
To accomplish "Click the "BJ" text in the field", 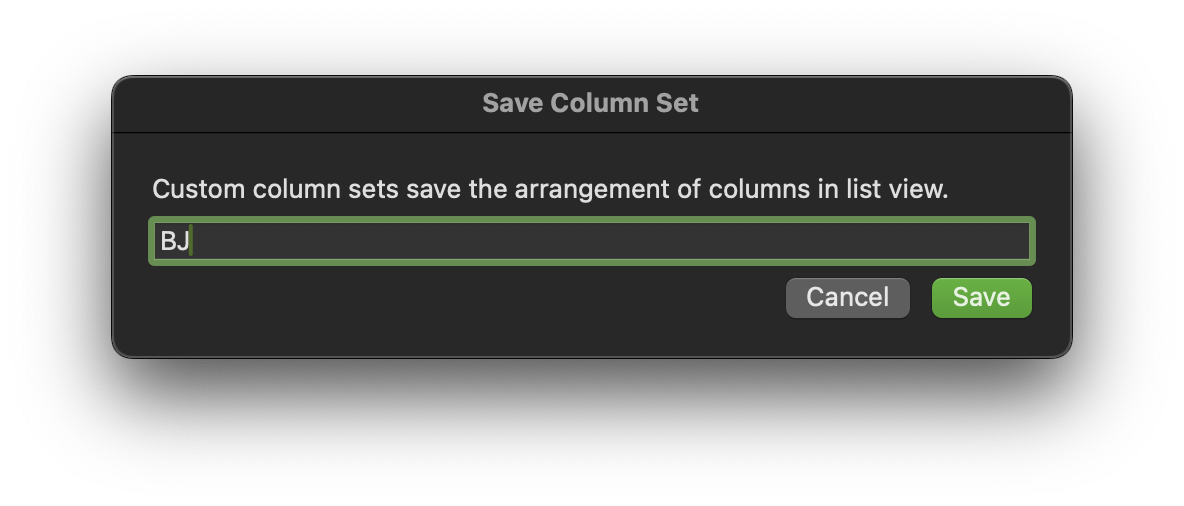I will pyautogui.click(x=175, y=242).
